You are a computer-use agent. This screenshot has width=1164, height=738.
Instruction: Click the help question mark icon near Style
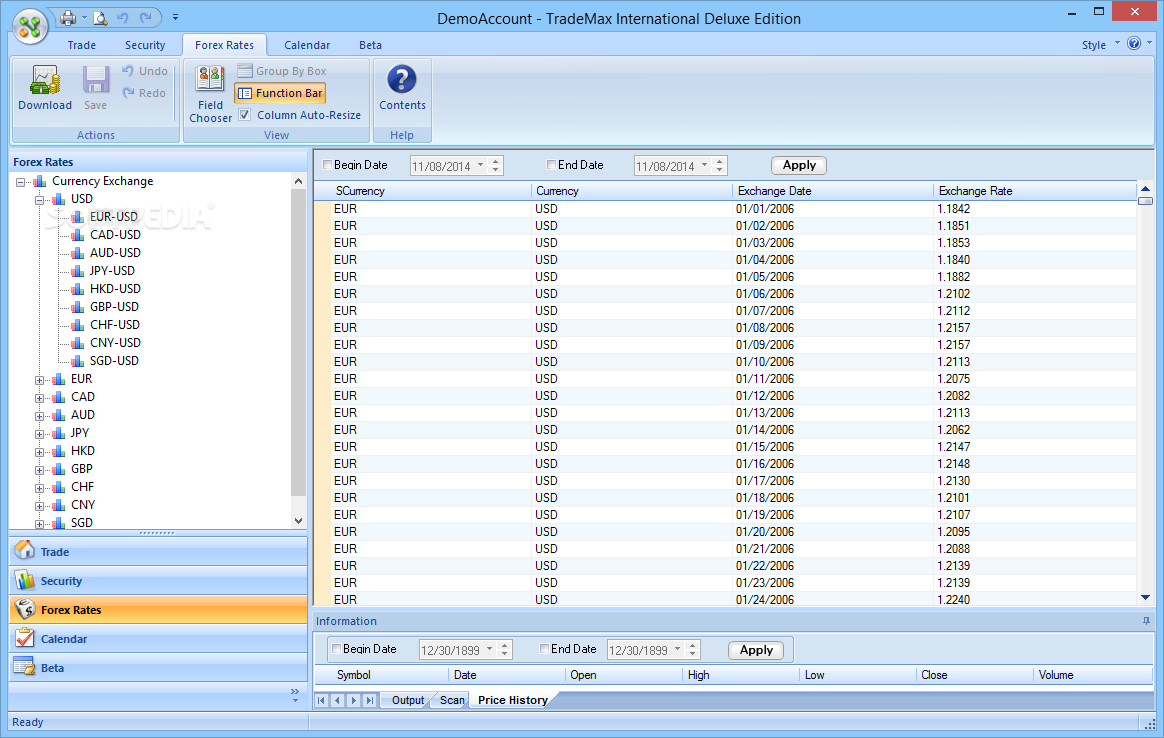pyautogui.click(x=1134, y=44)
